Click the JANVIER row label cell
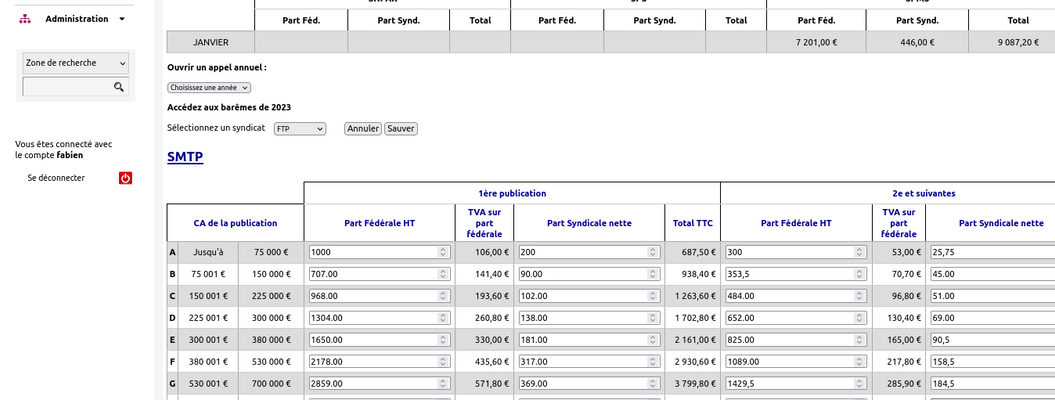The width and height of the screenshot is (1055, 400). [211, 42]
